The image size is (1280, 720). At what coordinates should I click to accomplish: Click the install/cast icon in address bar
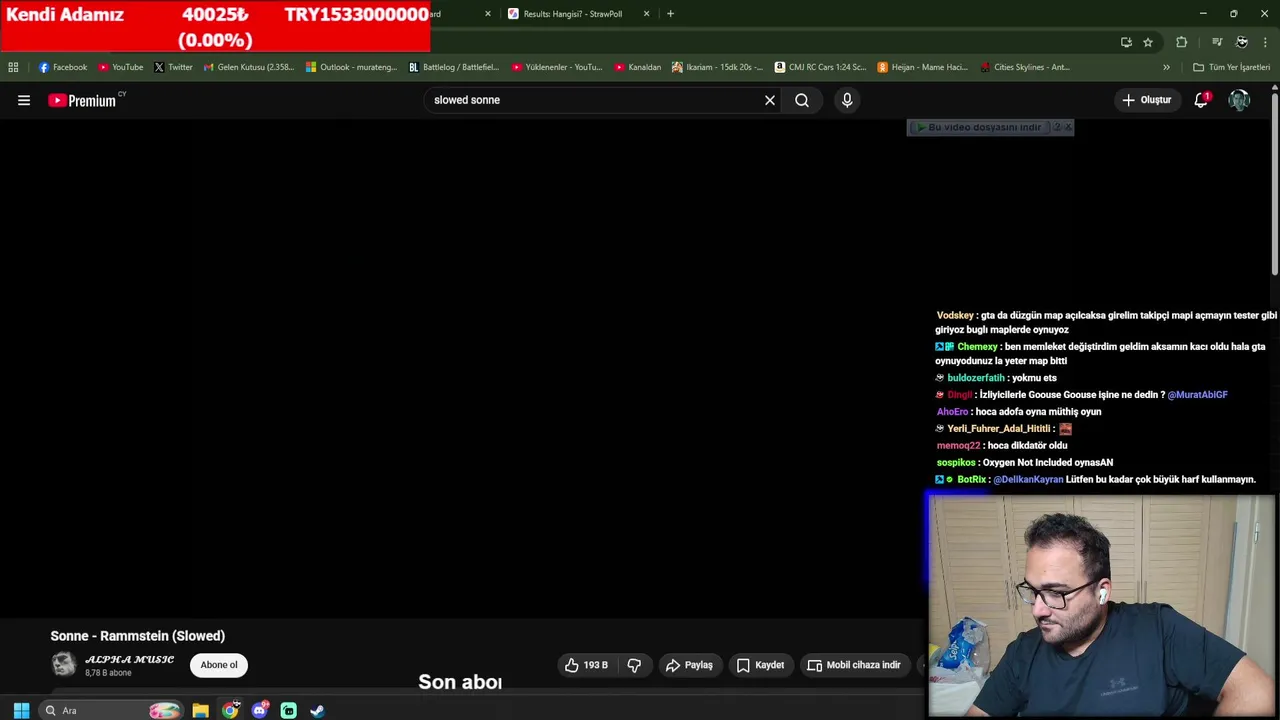click(x=1126, y=42)
